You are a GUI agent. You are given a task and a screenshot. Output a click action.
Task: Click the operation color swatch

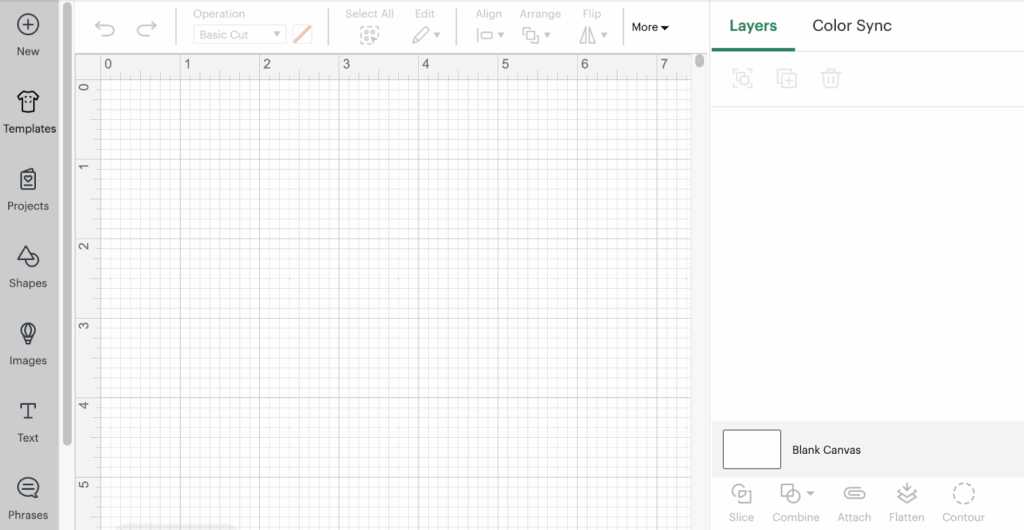point(302,35)
